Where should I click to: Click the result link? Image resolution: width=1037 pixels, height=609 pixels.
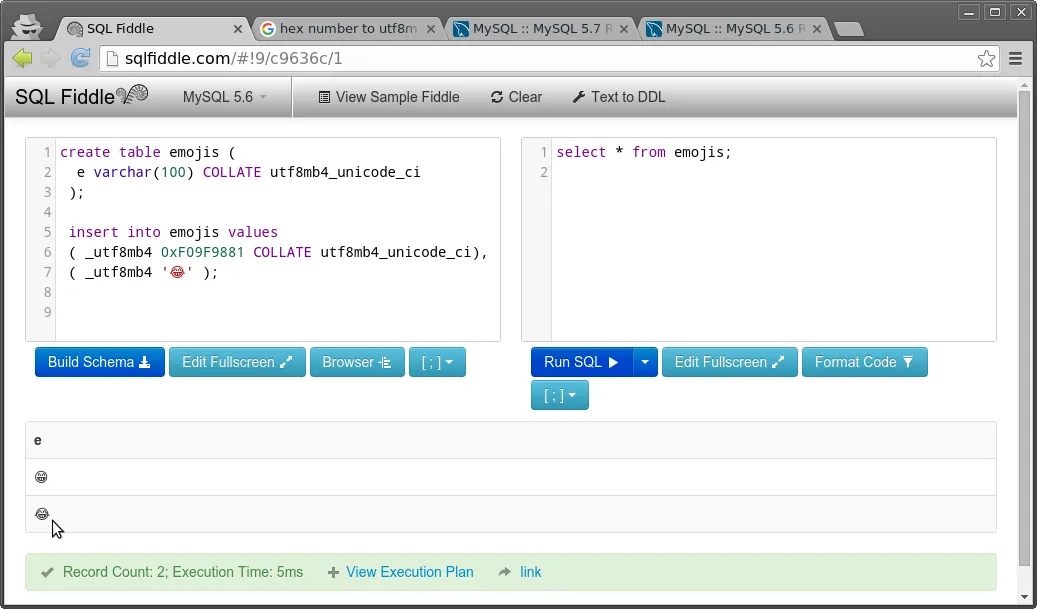(530, 572)
